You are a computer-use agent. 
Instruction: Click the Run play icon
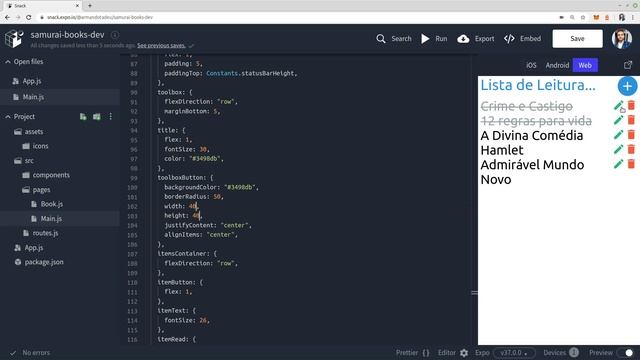(425, 39)
